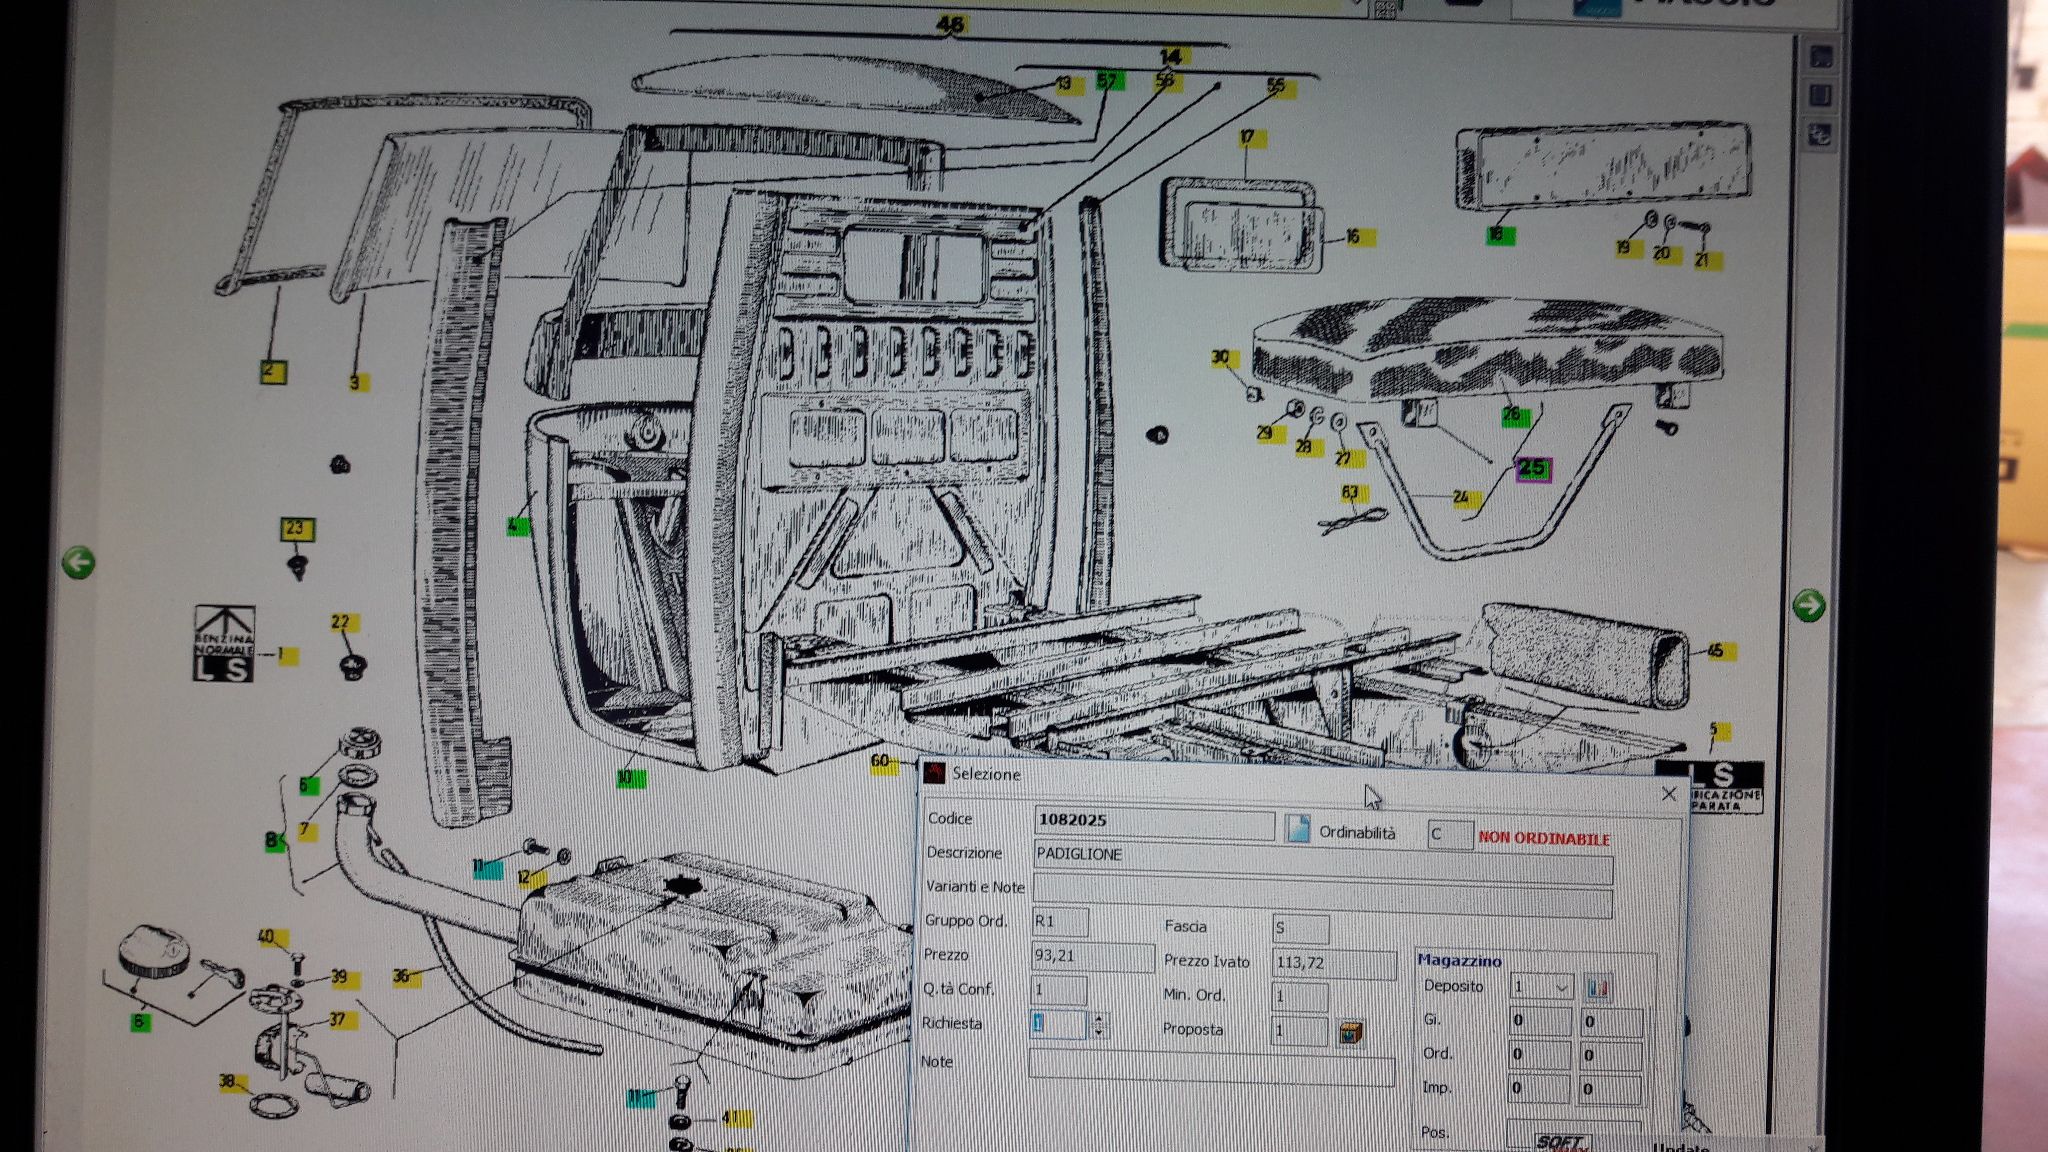Image resolution: width=2048 pixels, height=1152 pixels.
Task: Click document icon next to Codice field
Action: tap(1297, 829)
